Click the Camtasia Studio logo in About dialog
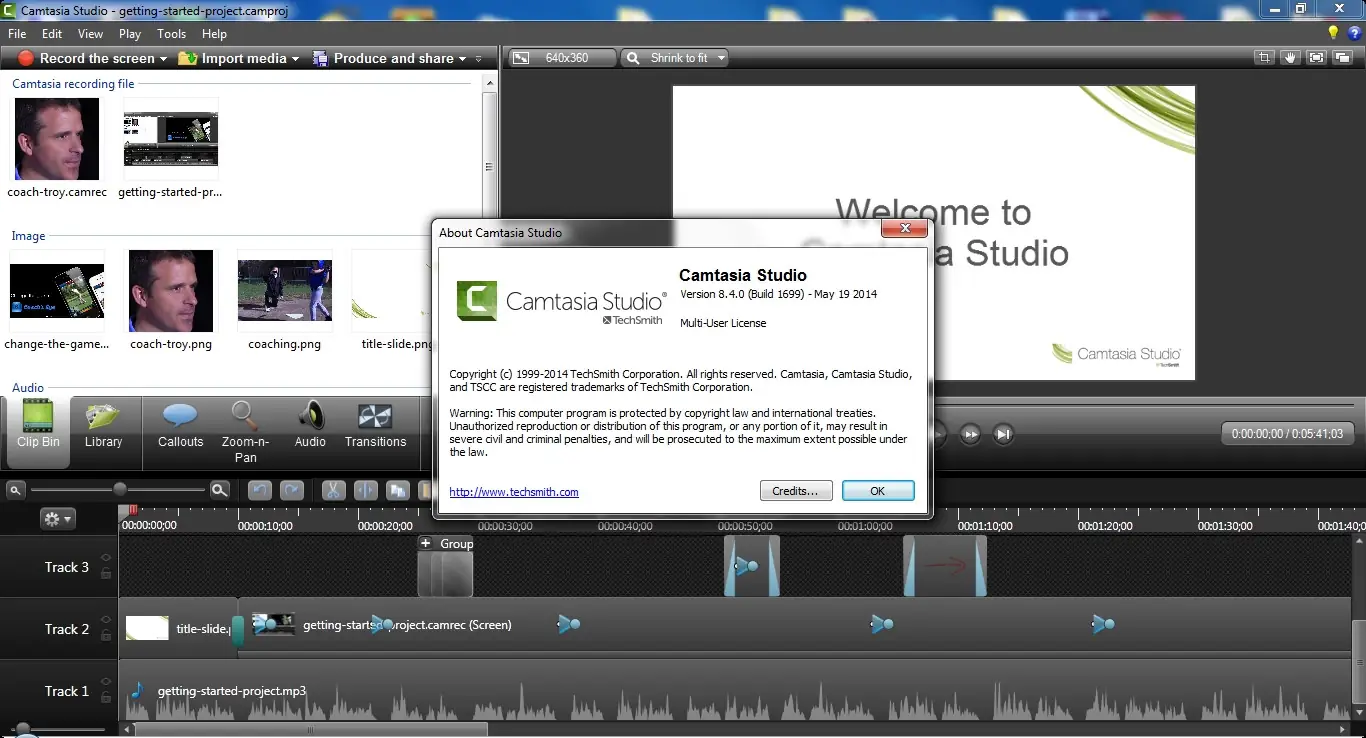Image resolution: width=1366 pixels, height=738 pixels. pos(561,302)
